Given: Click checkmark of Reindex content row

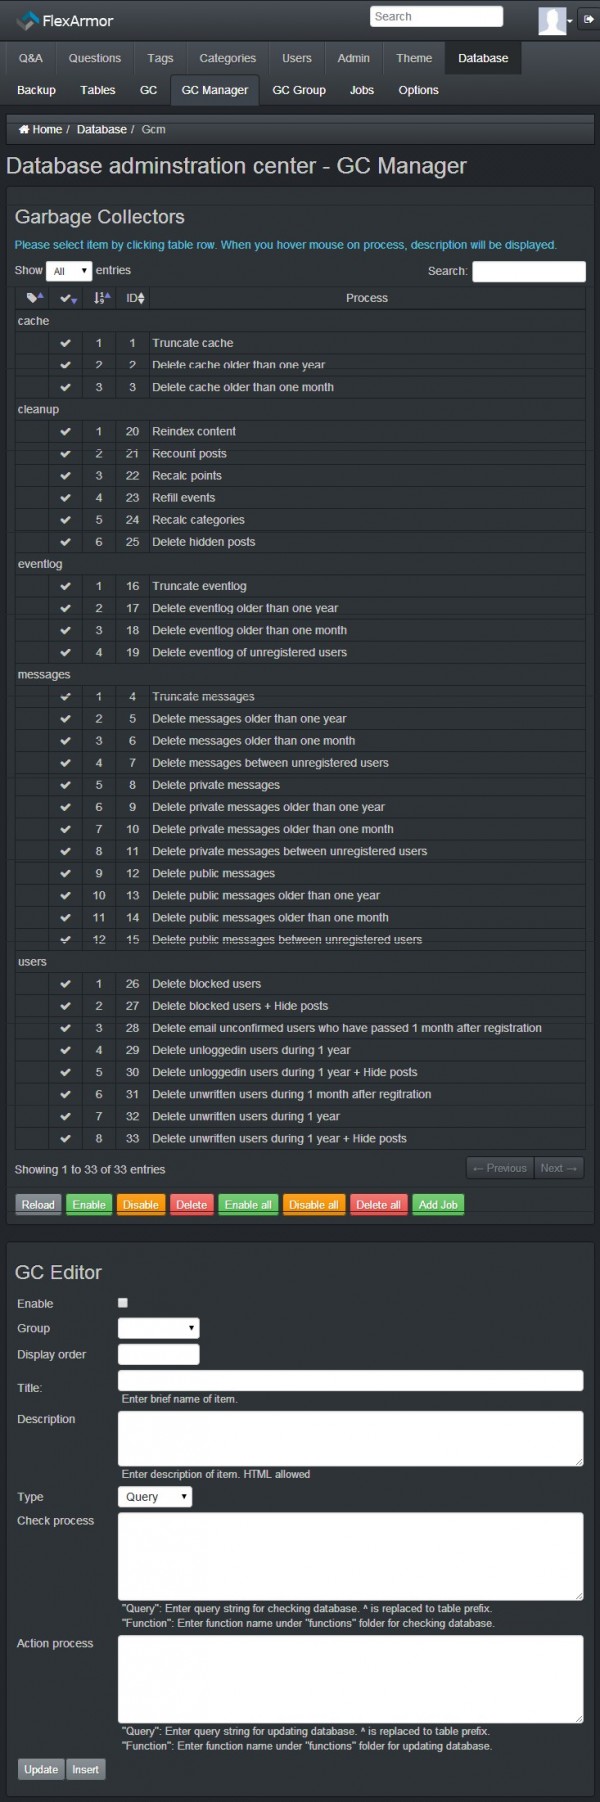Looking at the screenshot, I should pyautogui.click(x=65, y=432).
